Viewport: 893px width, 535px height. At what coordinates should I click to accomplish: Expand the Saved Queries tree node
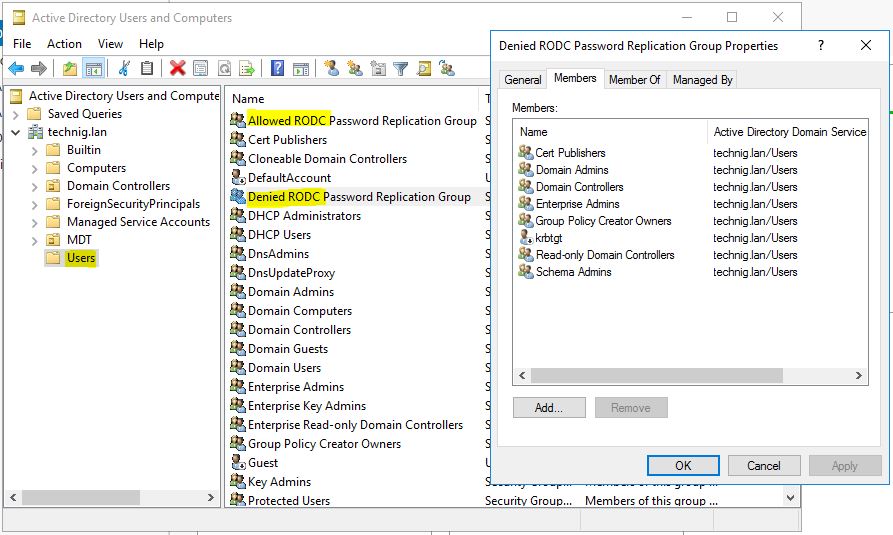click(x=16, y=115)
